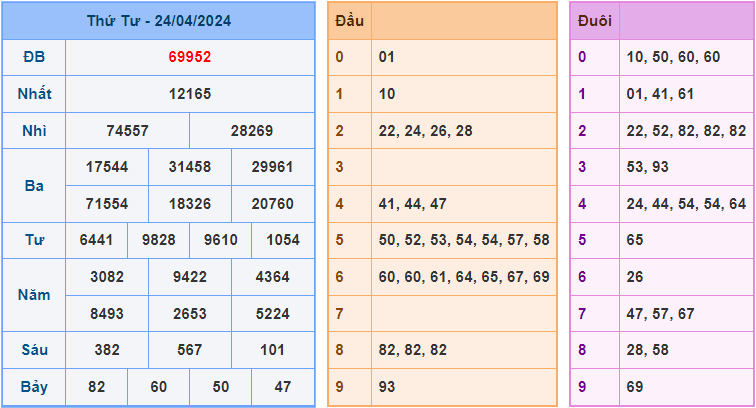Click value "93" in Đầu row 9
Screen dimensions: 756x408
(387, 387)
